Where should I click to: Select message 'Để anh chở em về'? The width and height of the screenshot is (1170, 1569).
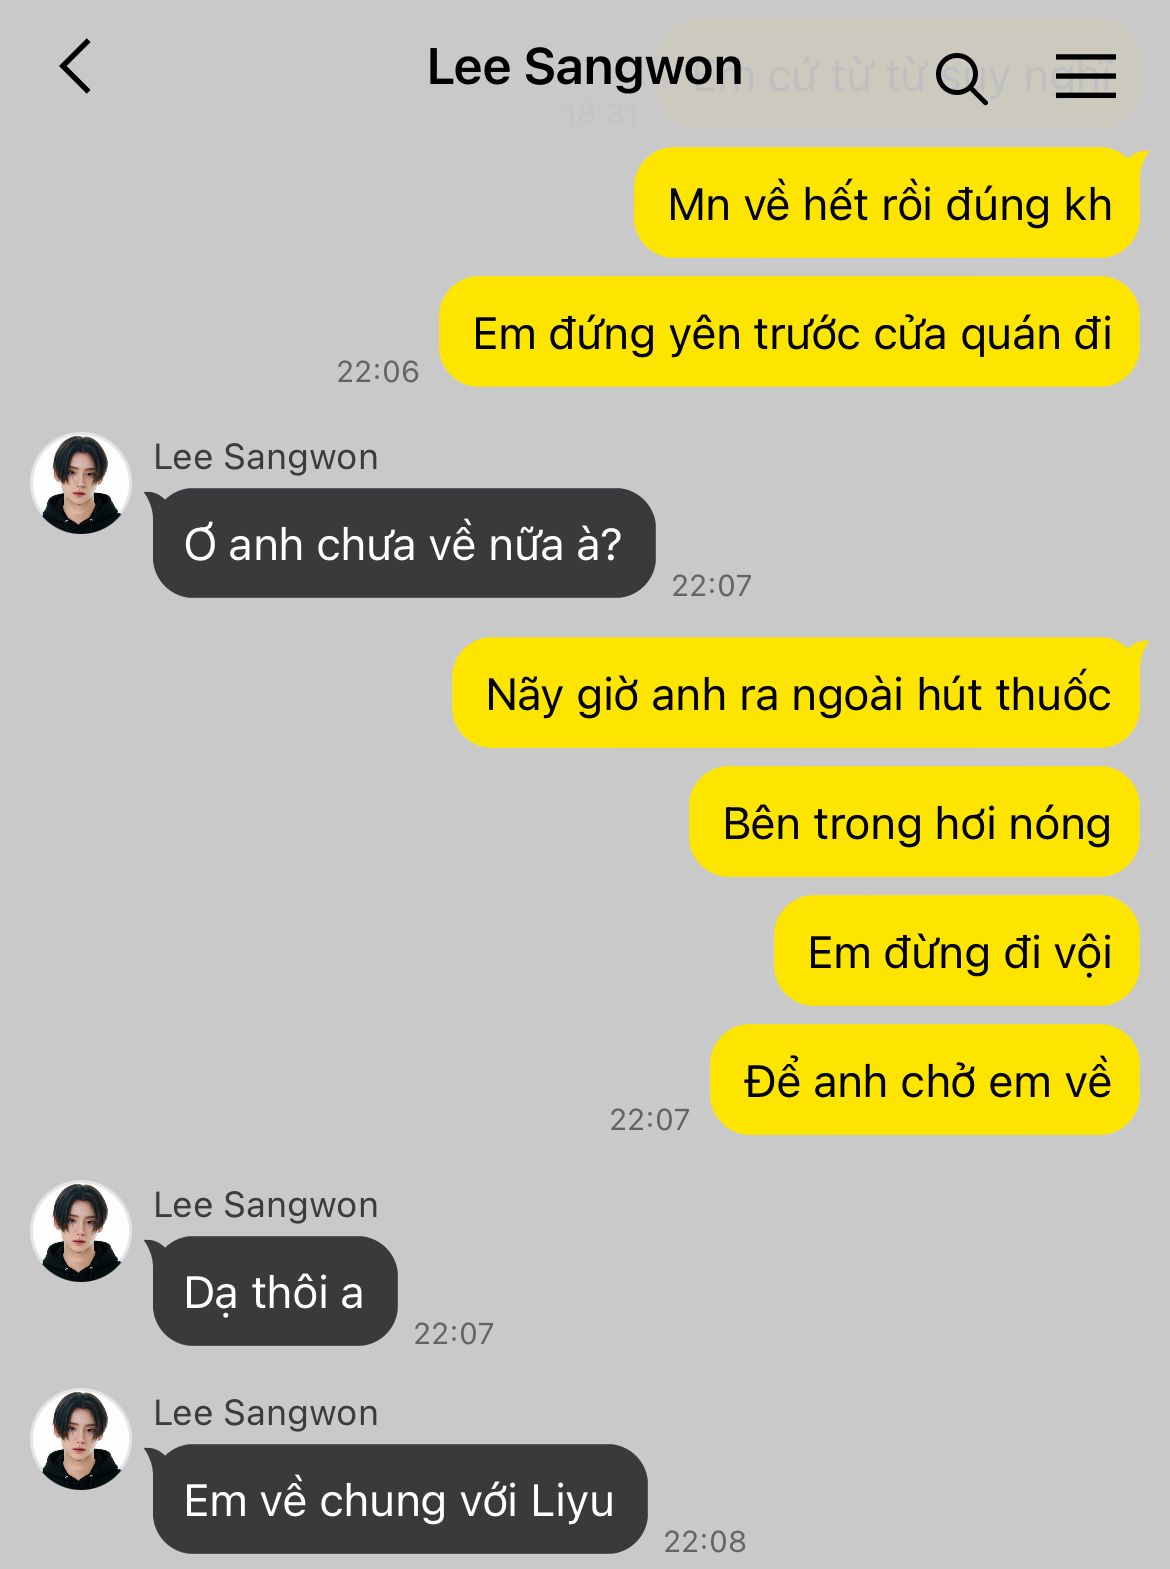[926, 1081]
